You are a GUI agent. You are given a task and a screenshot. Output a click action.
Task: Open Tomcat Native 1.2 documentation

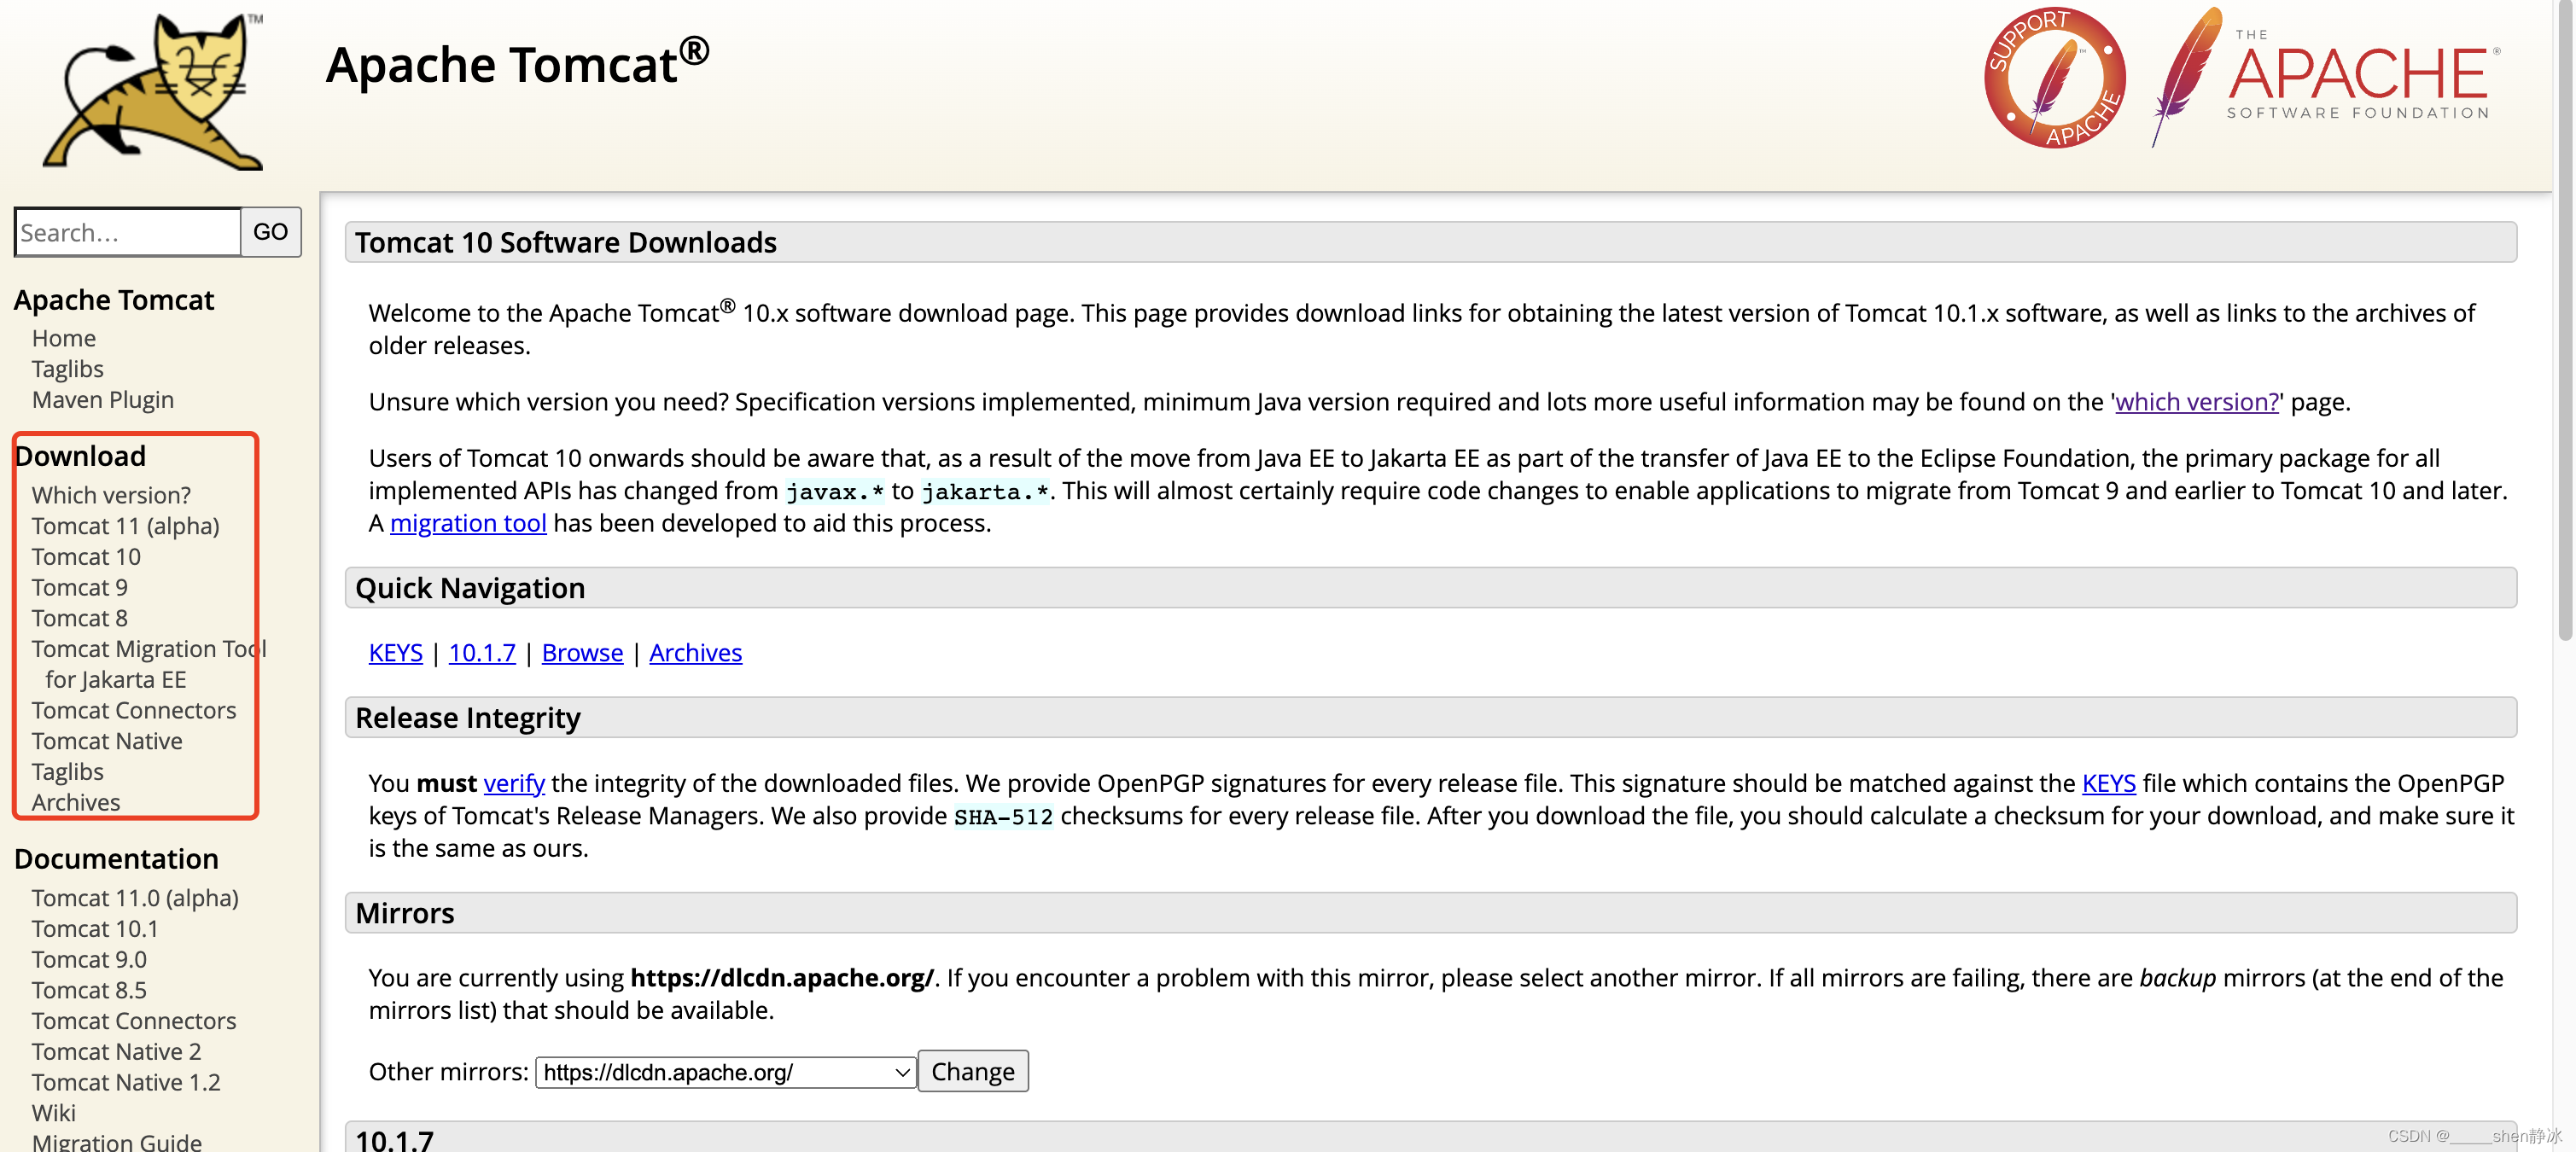(126, 1083)
